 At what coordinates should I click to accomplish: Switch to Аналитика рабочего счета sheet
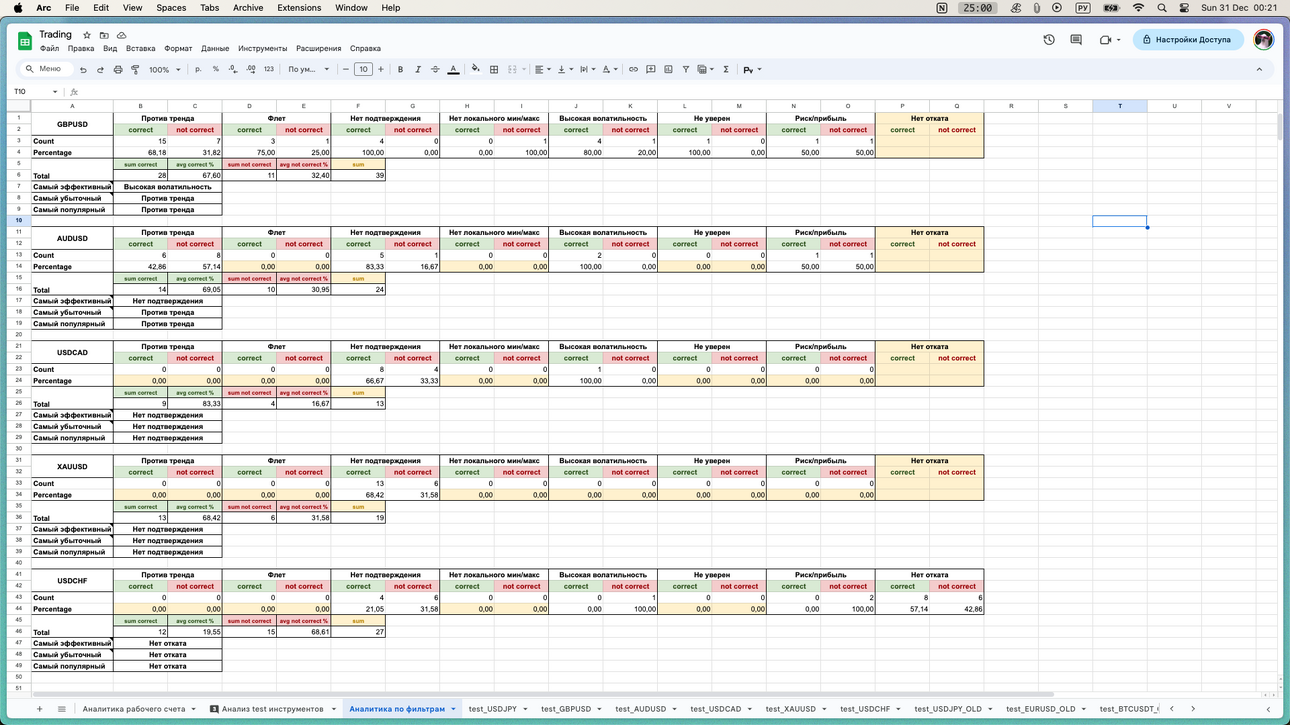[x=134, y=709]
